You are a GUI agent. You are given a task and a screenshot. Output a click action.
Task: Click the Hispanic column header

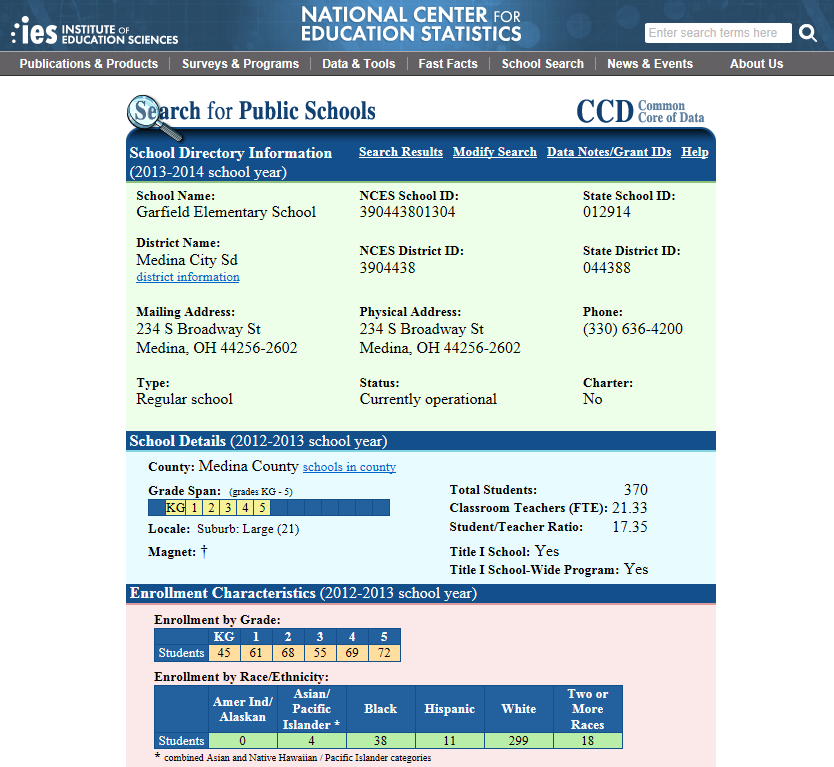pyautogui.click(x=449, y=709)
